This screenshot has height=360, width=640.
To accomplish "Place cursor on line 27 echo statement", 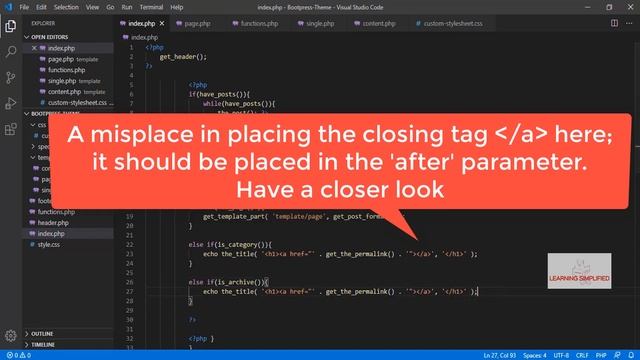I will 340,292.
